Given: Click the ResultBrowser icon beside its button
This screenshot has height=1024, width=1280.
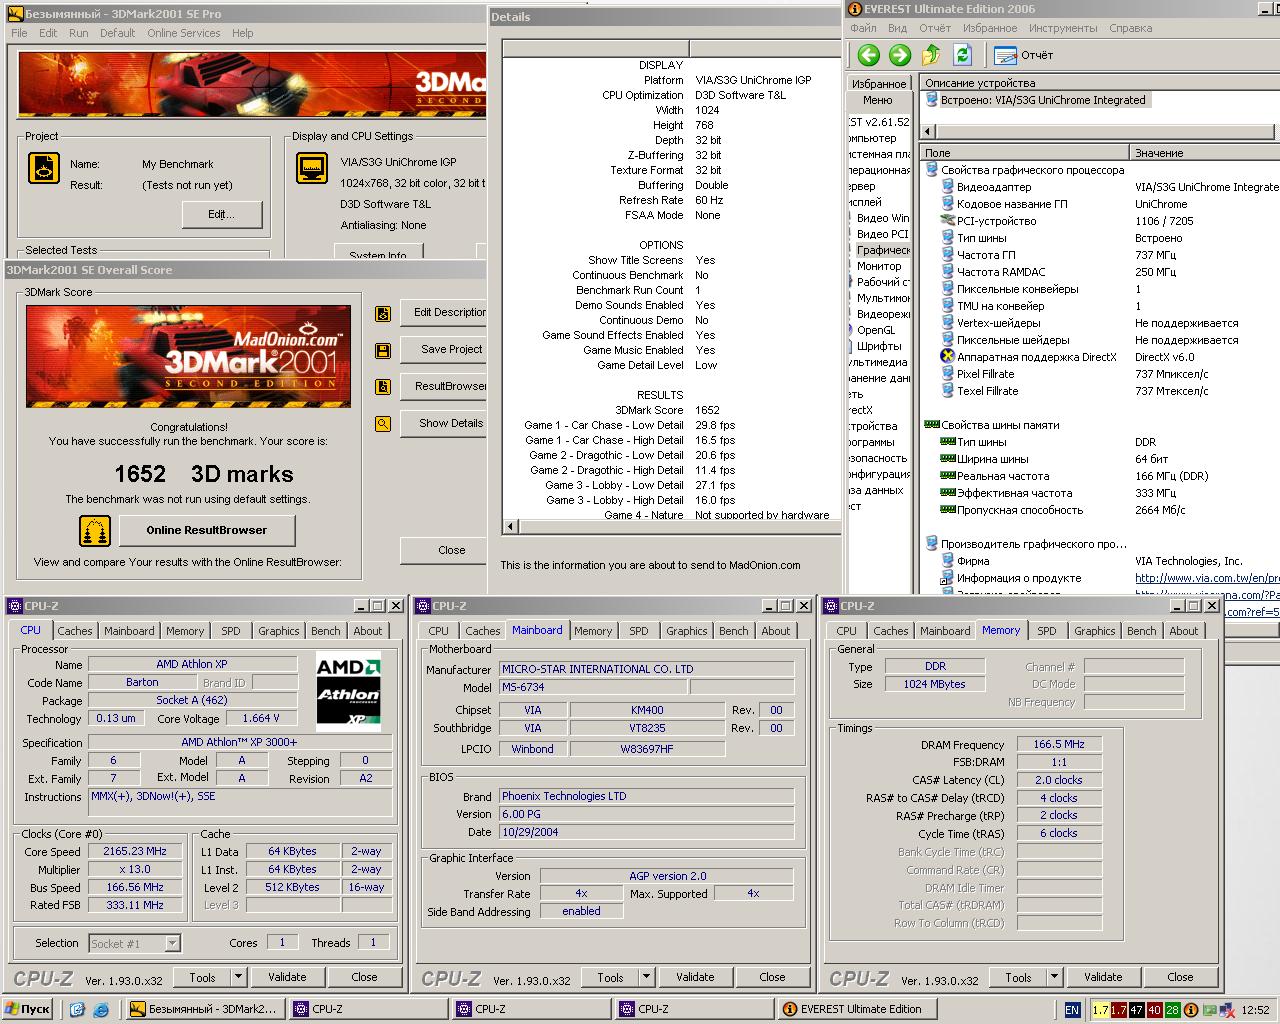Looking at the screenshot, I should (383, 387).
